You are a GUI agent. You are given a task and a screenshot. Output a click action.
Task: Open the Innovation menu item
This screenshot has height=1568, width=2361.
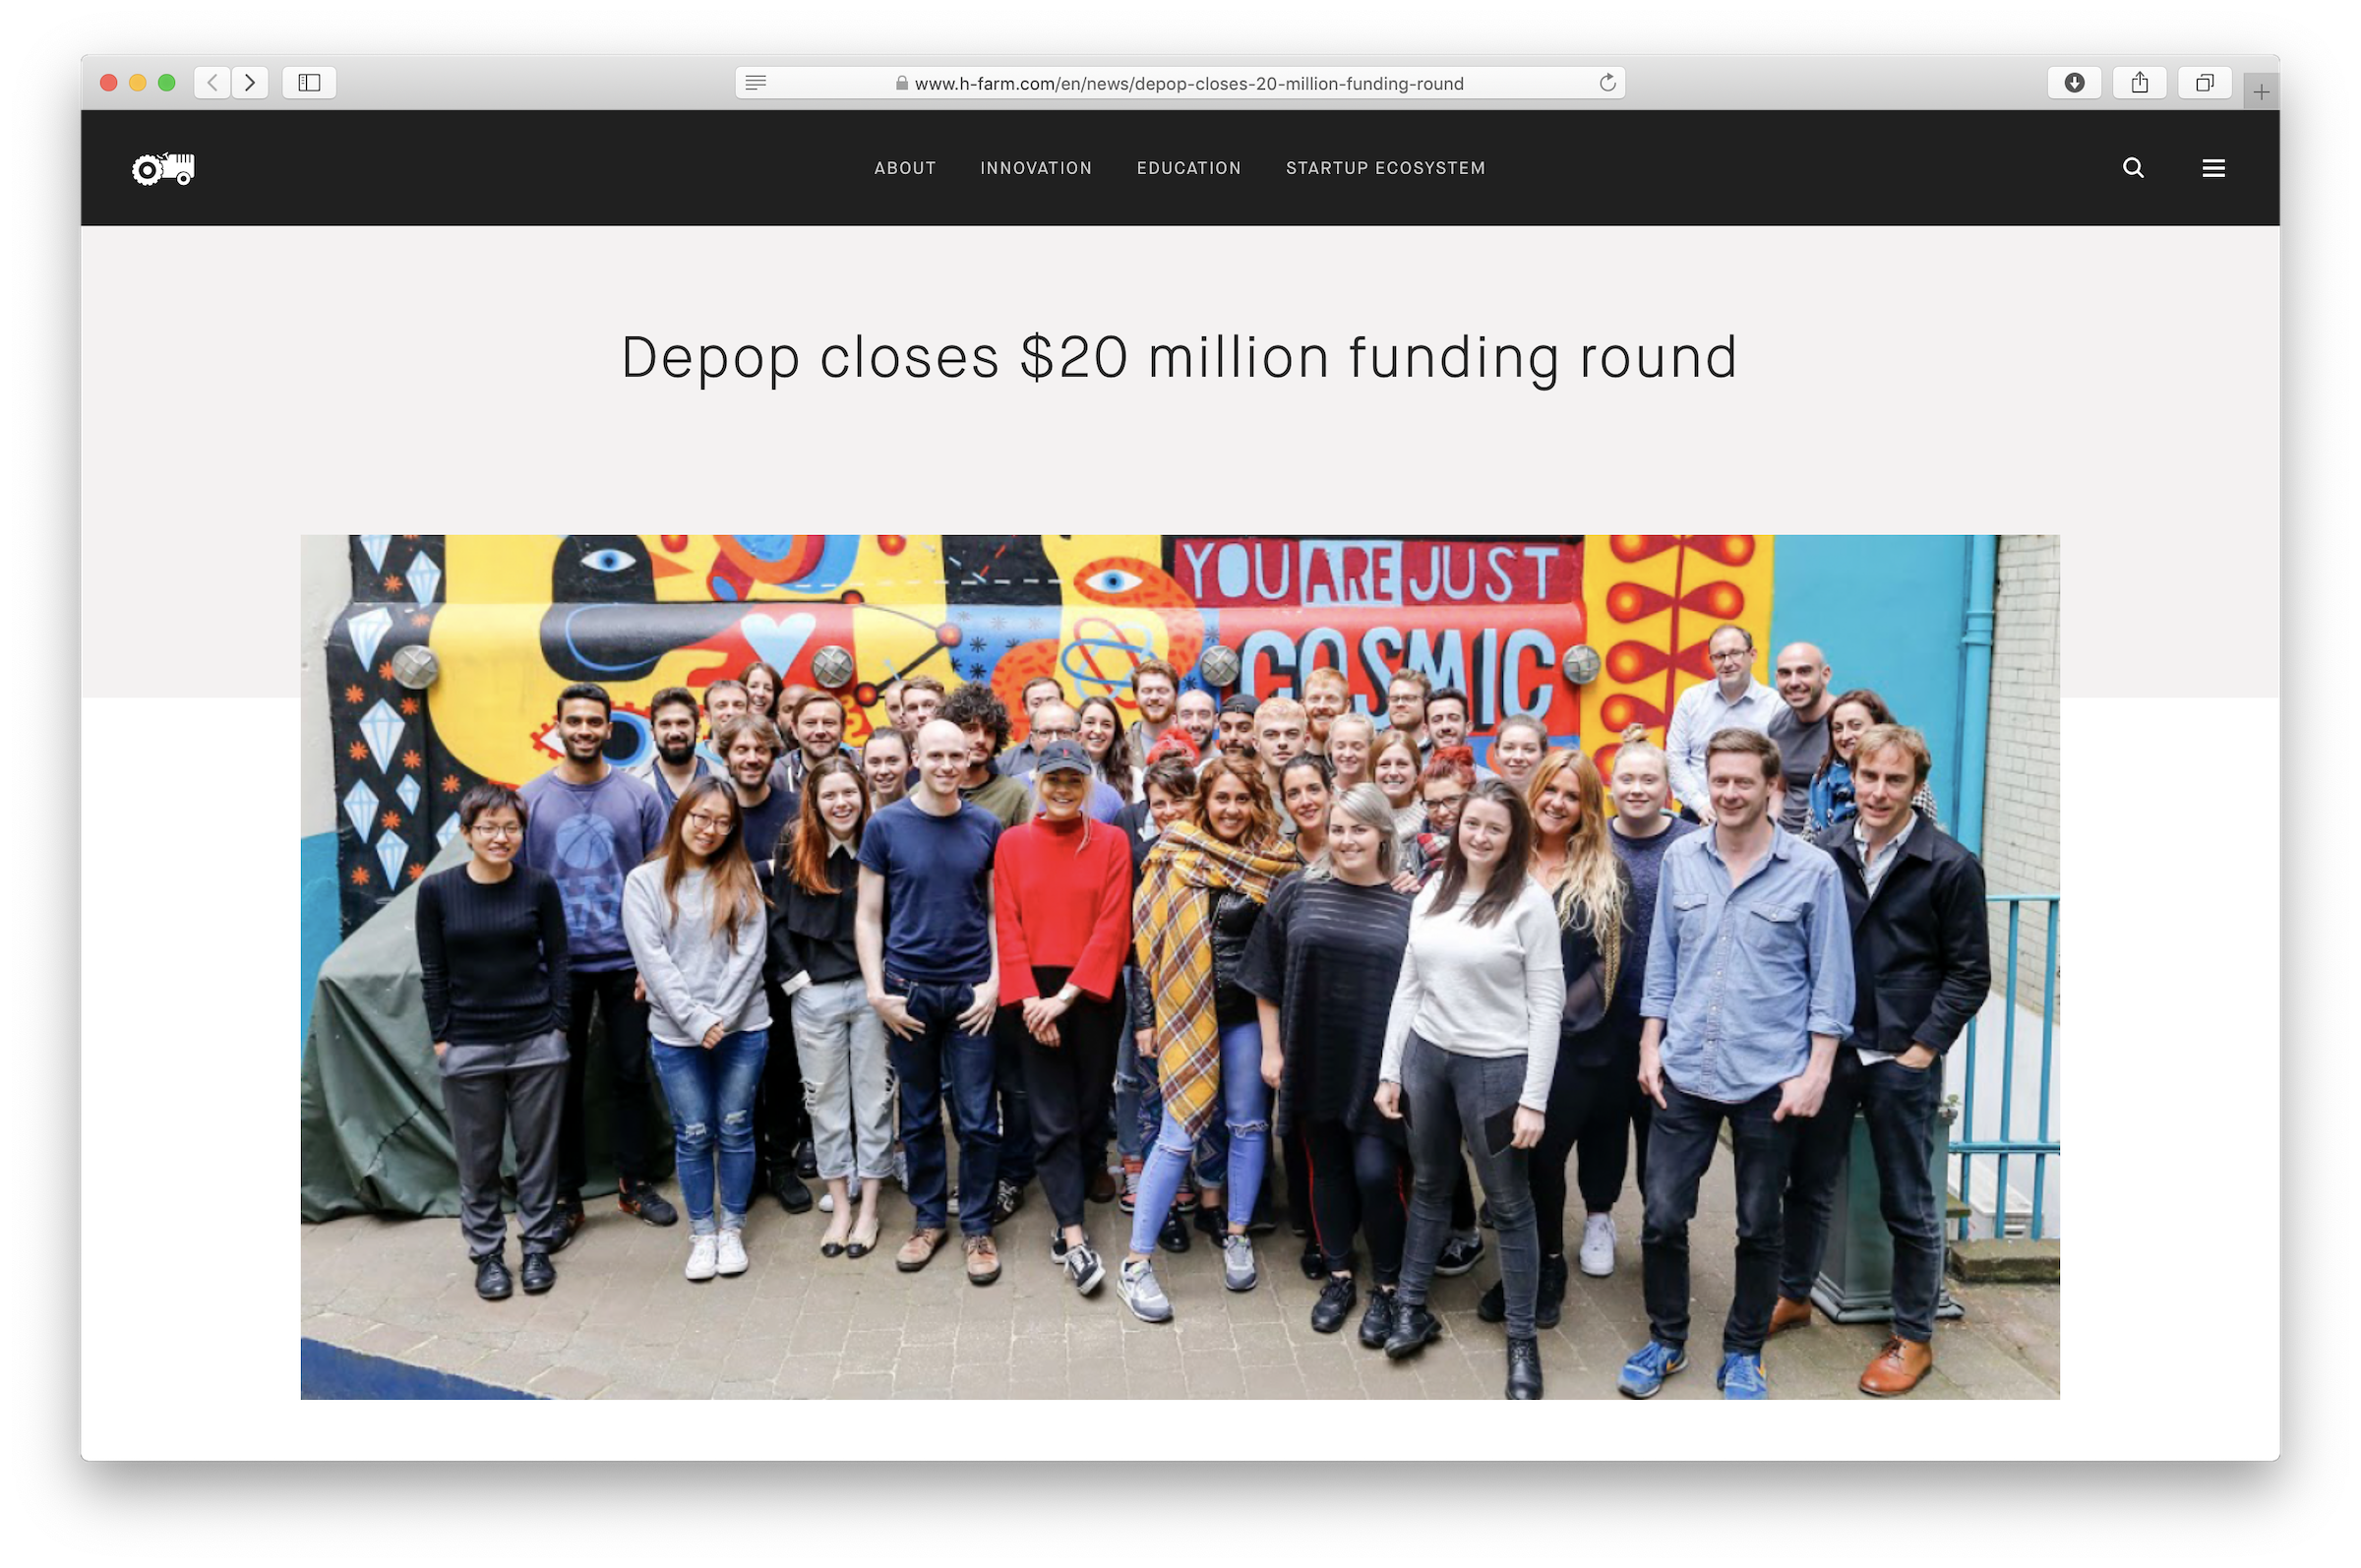(x=1036, y=168)
